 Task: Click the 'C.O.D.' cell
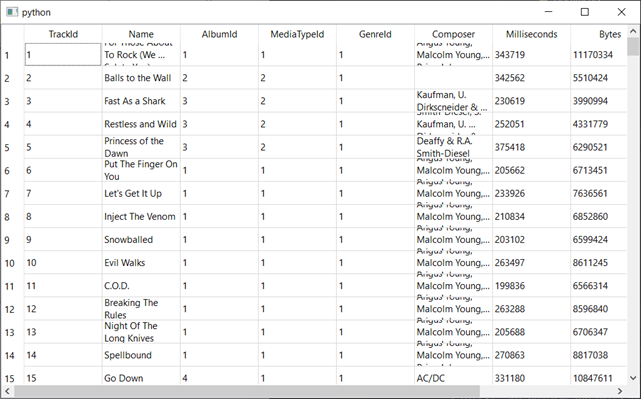click(141, 286)
